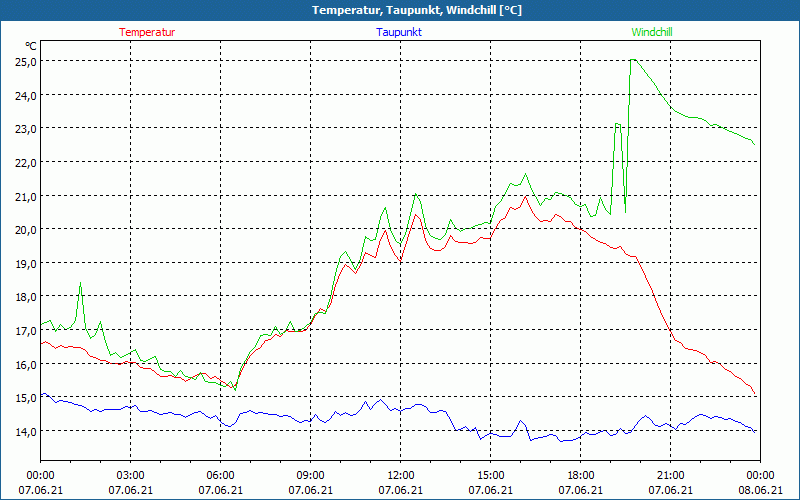This screenshot has height=500, width=800.
Task: Click the red Temperatur legend label
Action: click(147, 32)
